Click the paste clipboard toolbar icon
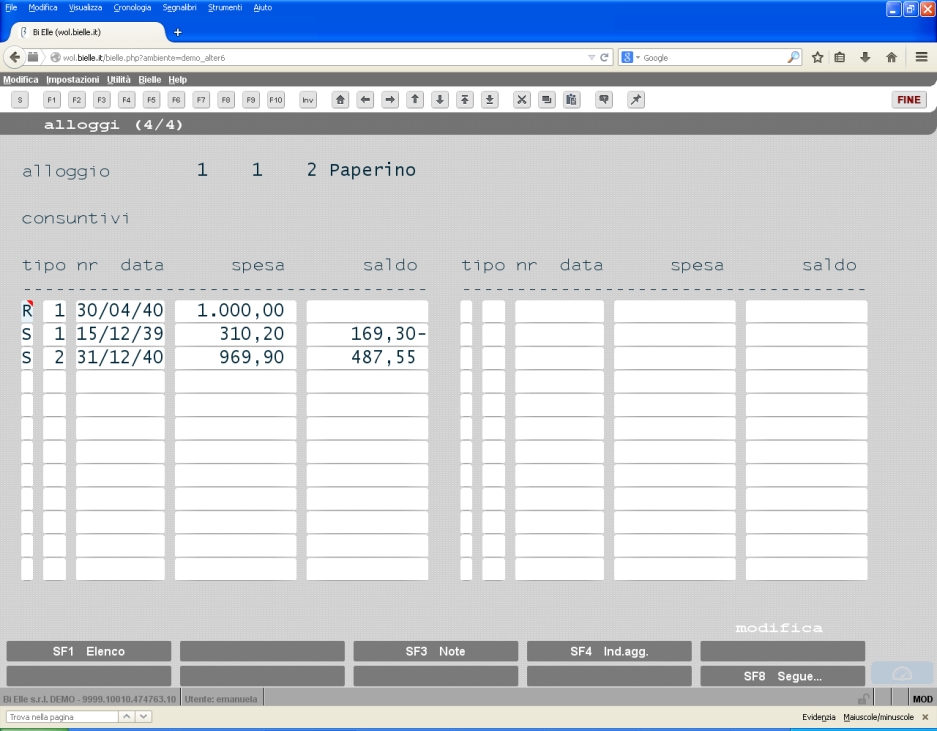937x731 pixels. pos(571,100)
